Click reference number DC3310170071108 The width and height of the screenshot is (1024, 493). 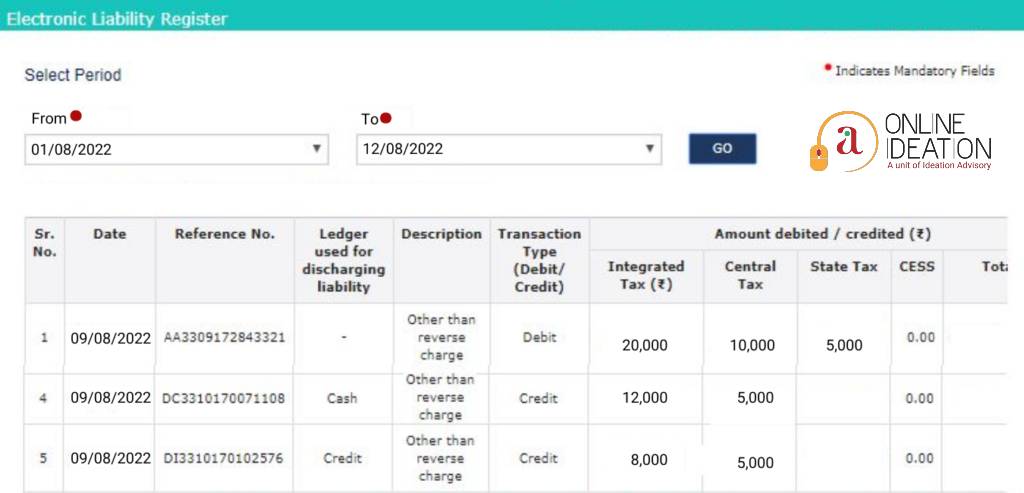[224, 399]
